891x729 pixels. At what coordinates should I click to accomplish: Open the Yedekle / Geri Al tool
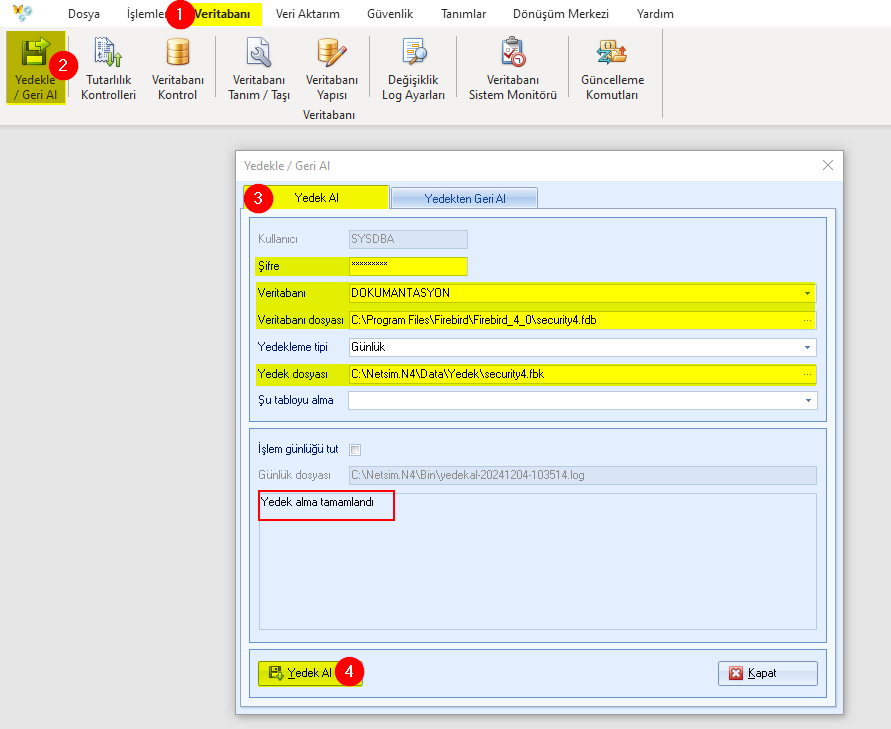(35, 68)
